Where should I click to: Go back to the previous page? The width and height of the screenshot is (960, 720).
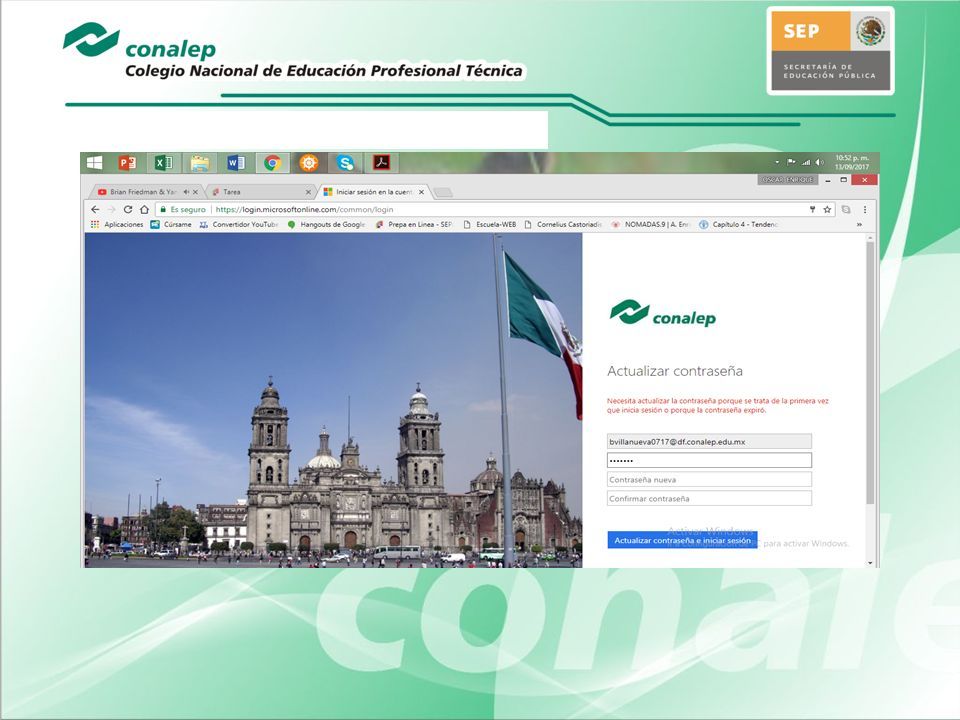[x=95, y=209]
